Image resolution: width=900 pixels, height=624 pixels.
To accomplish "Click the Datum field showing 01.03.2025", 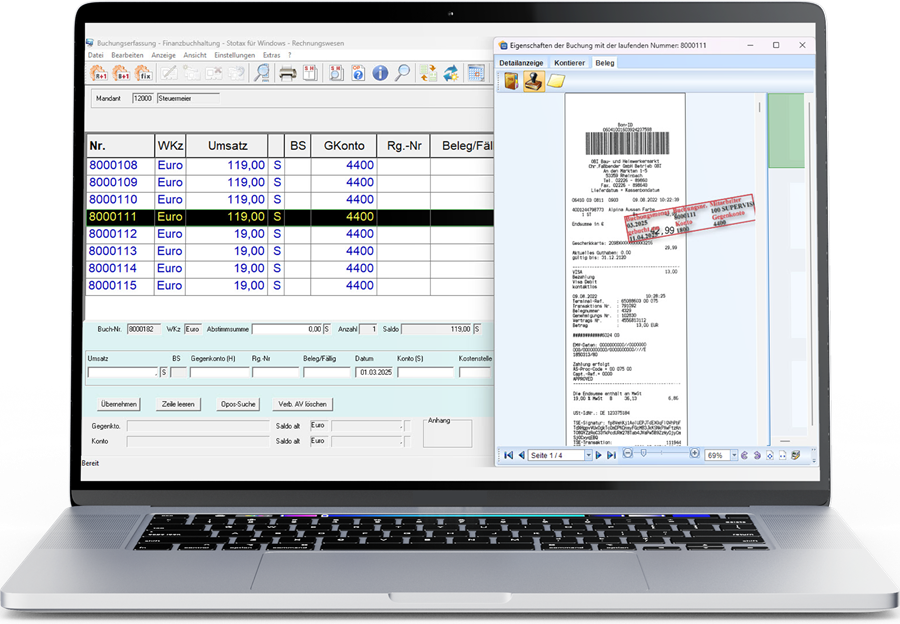I will point(374,373).
